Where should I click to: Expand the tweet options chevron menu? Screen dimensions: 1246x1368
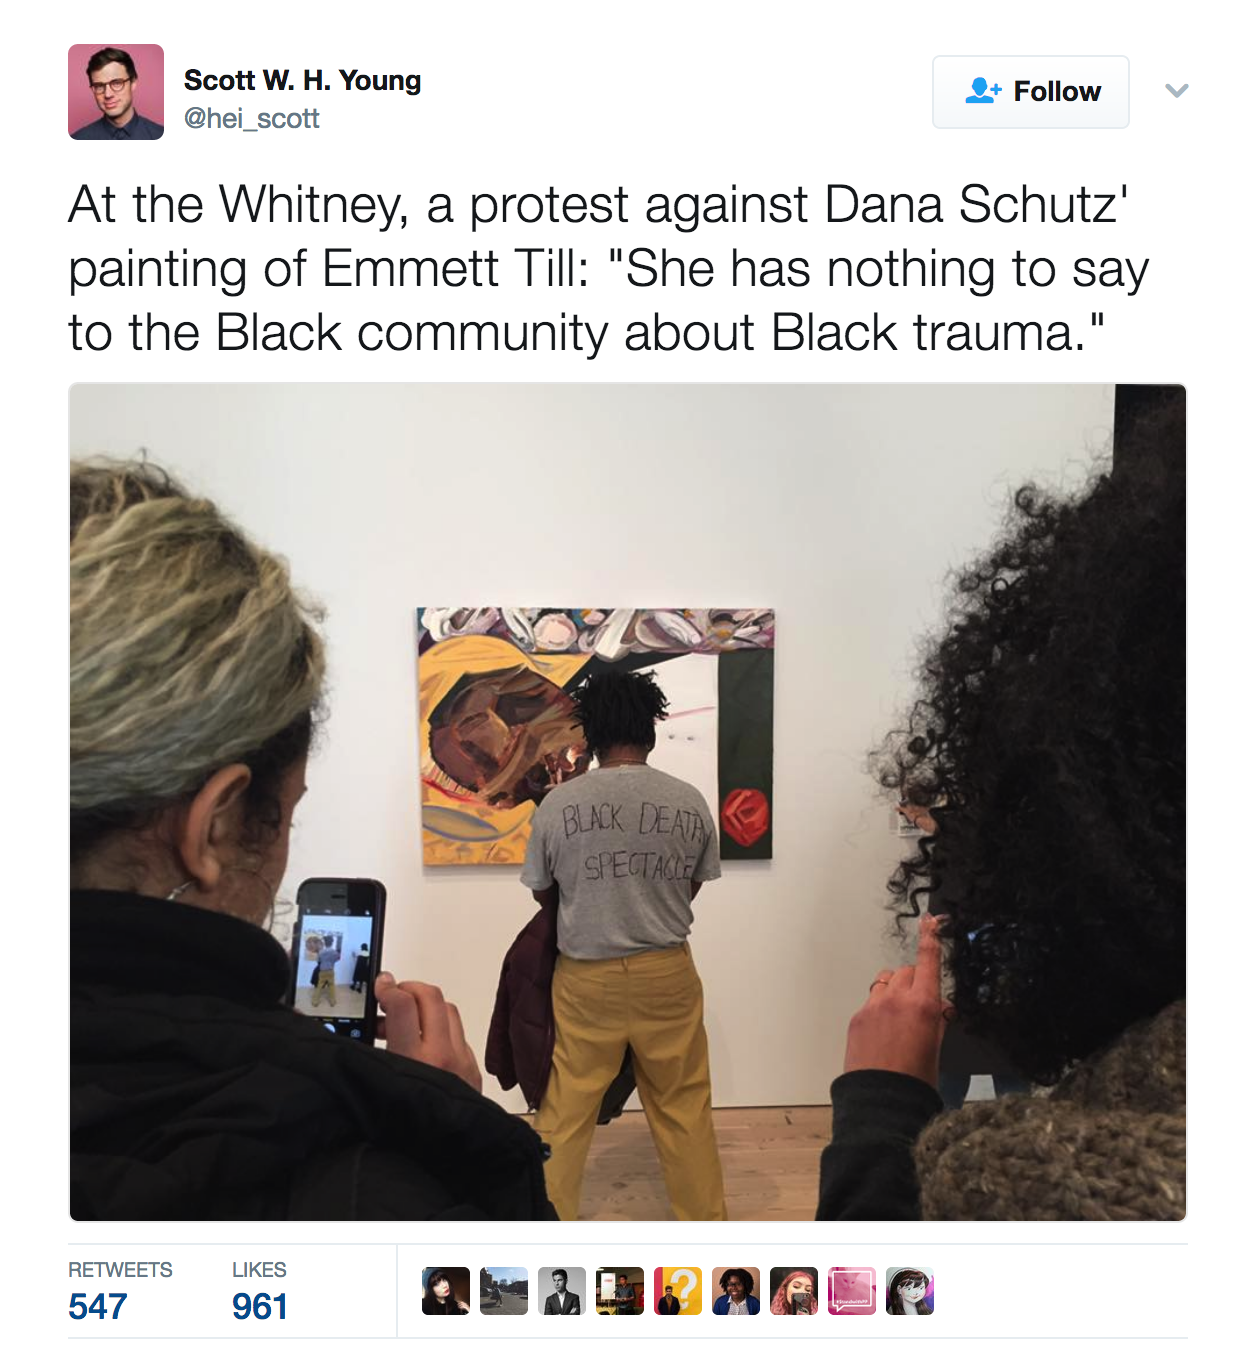click(x=1177, y=91)
